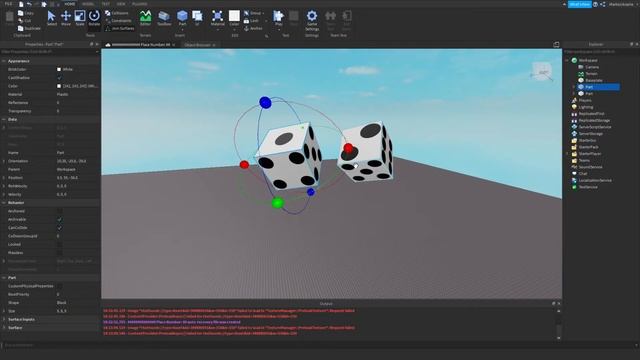Switch to the Object Browser tab
The height and width of the screenshot is (360, 640).
(x=198, y=45)
